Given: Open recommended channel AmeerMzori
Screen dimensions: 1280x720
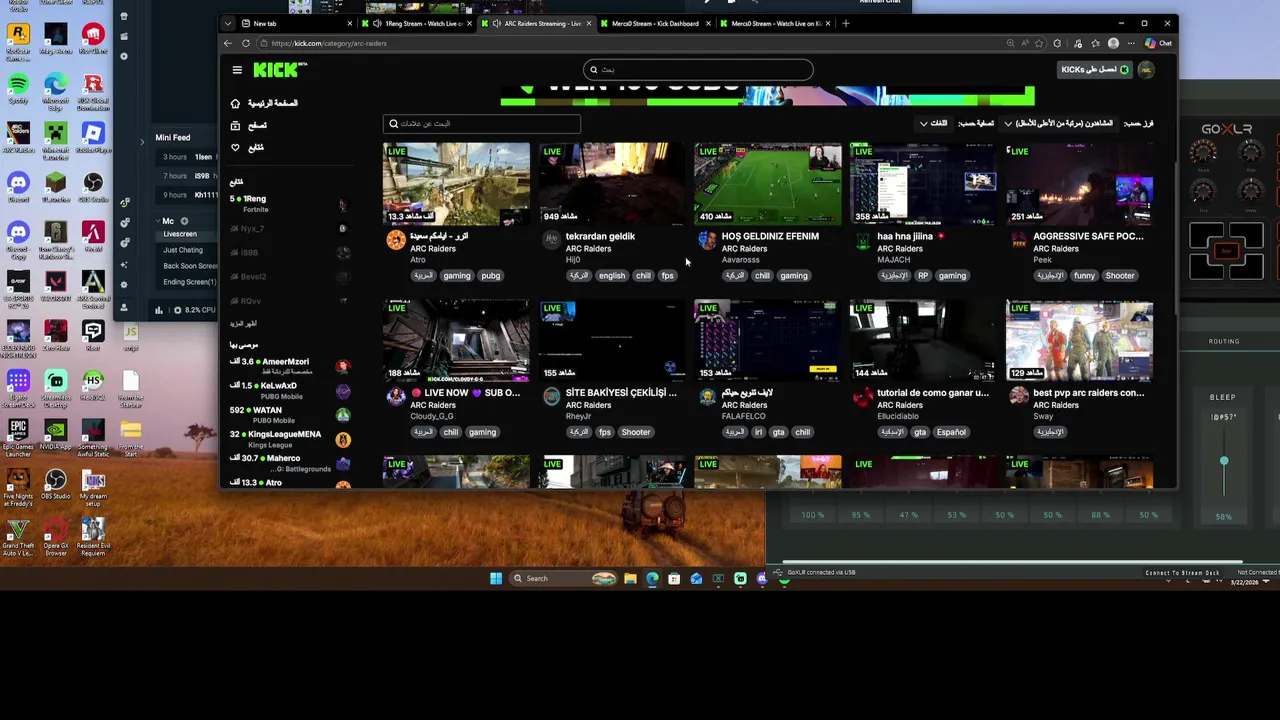Looking at the screenshot, I should (289, 366).
